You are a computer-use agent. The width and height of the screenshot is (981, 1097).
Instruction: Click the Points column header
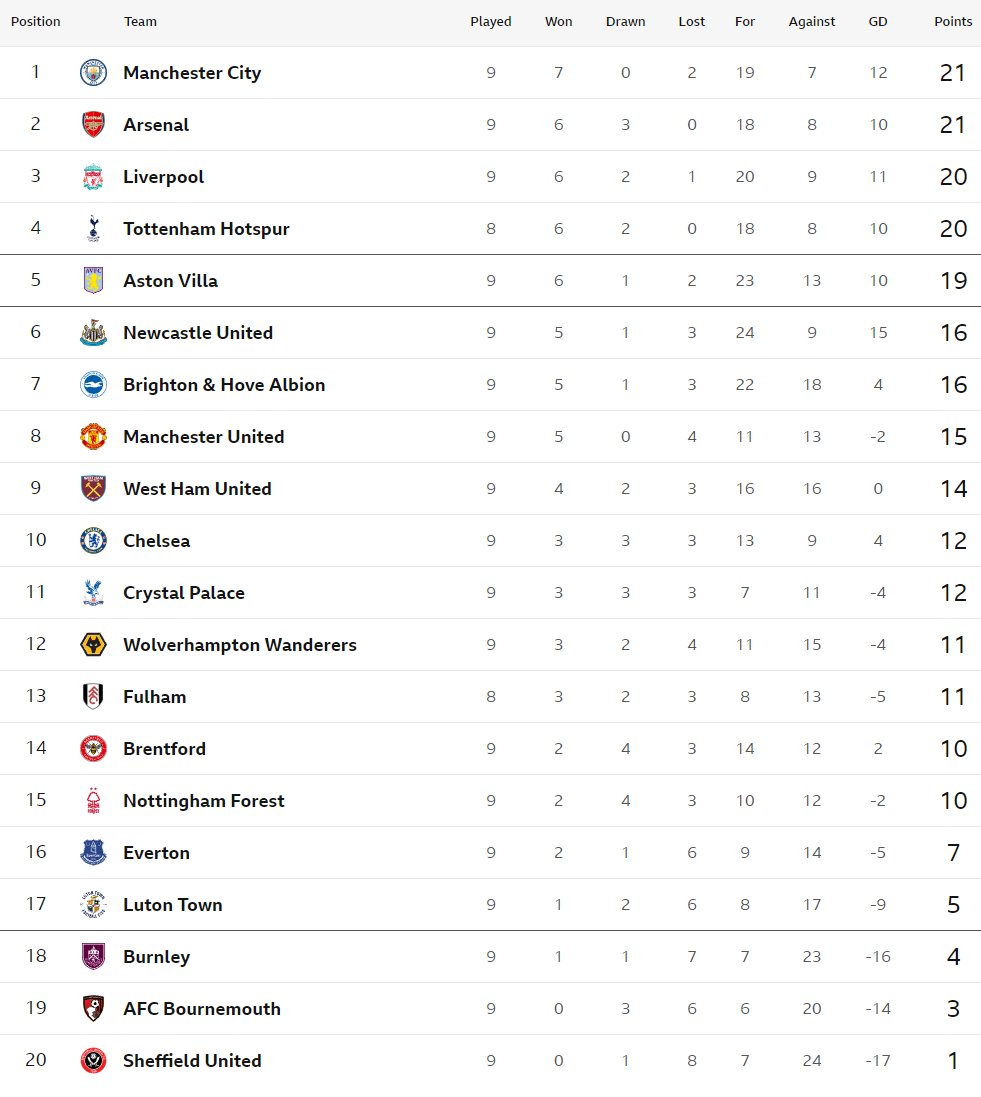click(953, 22)
